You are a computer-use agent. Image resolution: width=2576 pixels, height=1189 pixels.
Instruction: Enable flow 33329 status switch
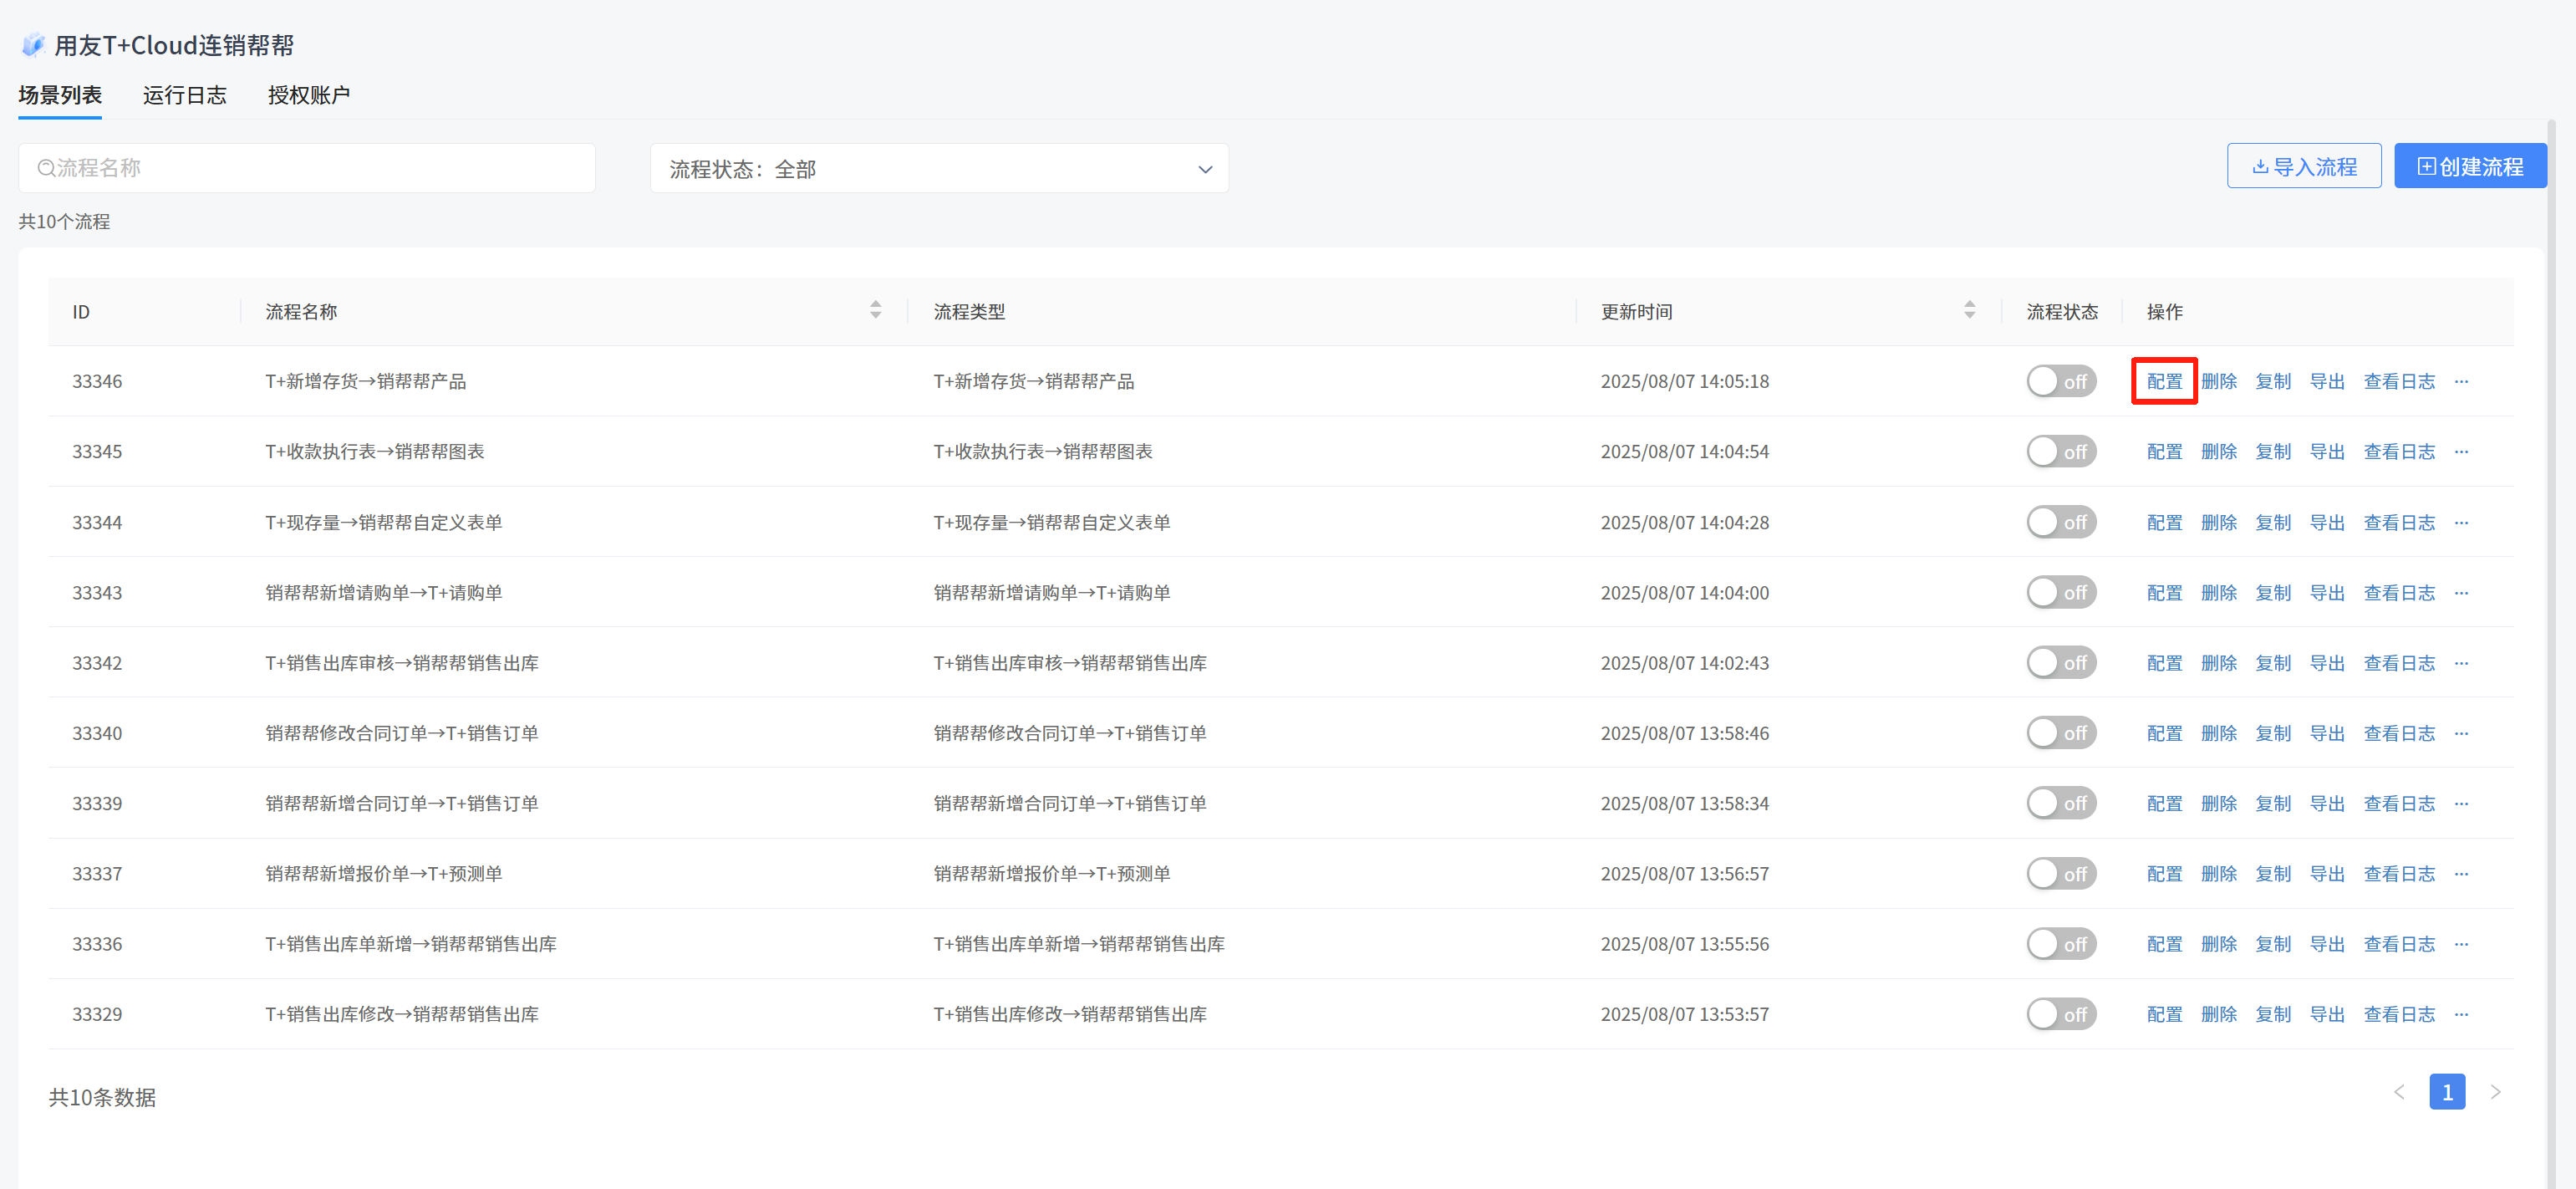pyautogui.click(x=2061, y=1014)
